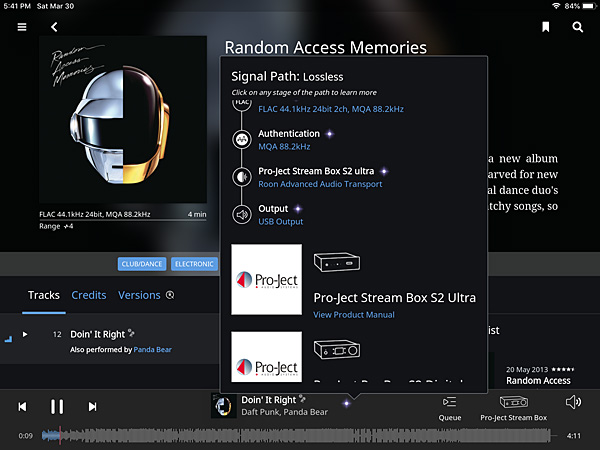The image size is (600, 450).
Task: Click the sparkle beside Authentication
Action: [329, 134]
